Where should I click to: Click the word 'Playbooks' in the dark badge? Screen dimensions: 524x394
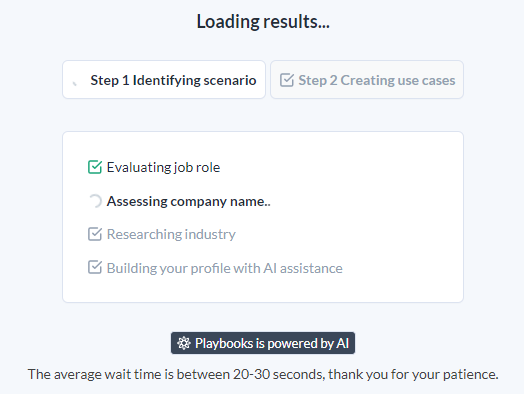click(224, 344)
